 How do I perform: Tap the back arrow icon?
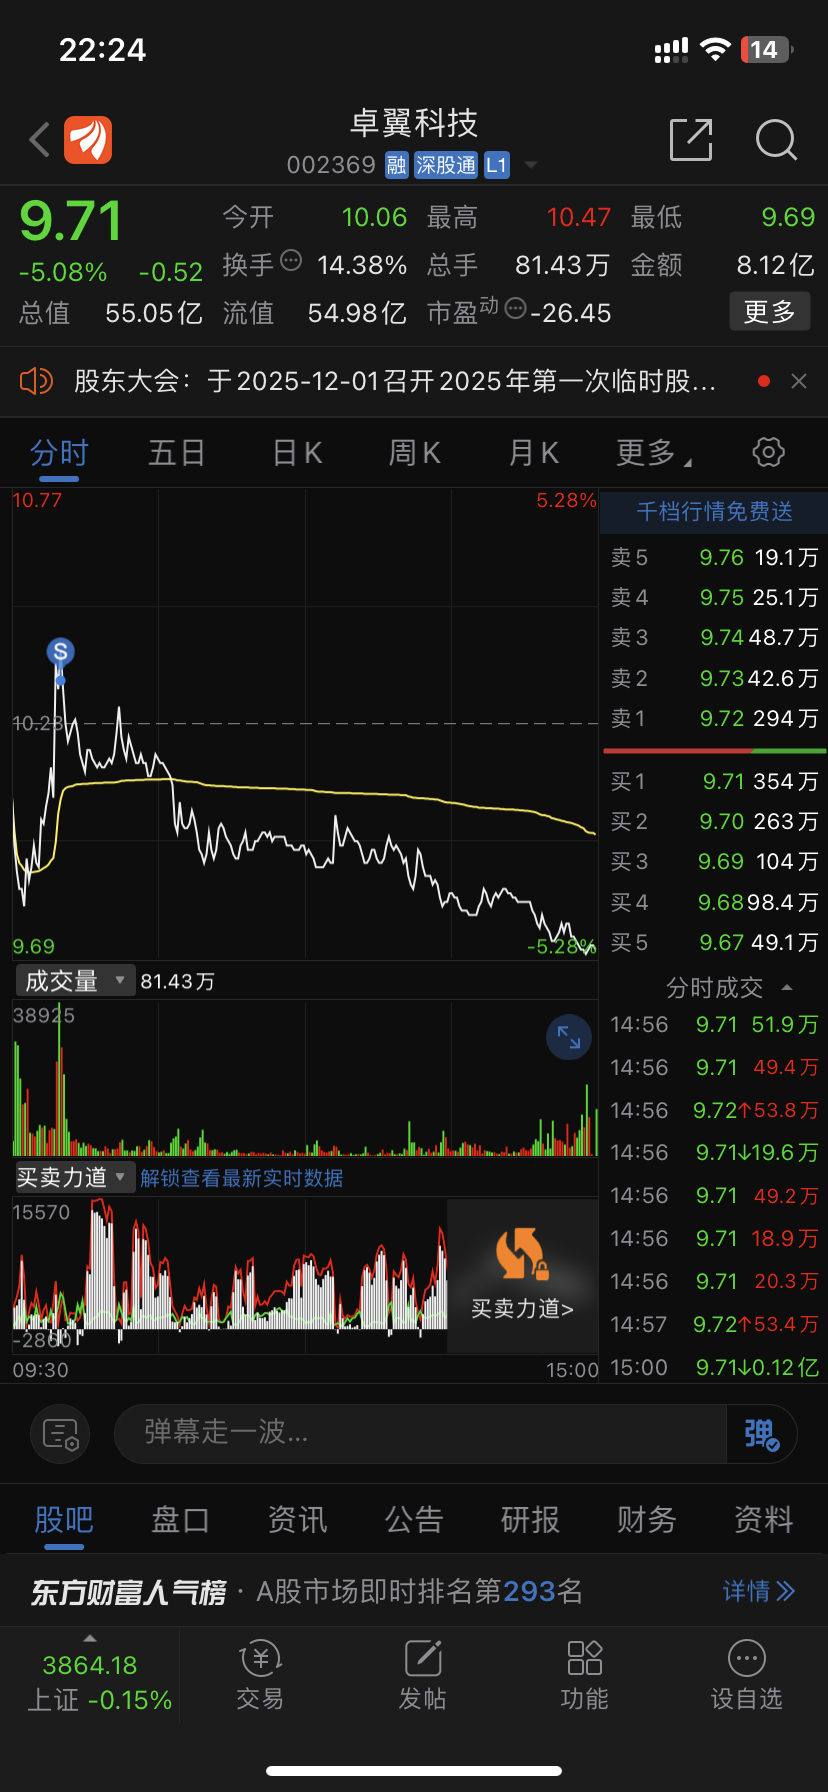40,140
